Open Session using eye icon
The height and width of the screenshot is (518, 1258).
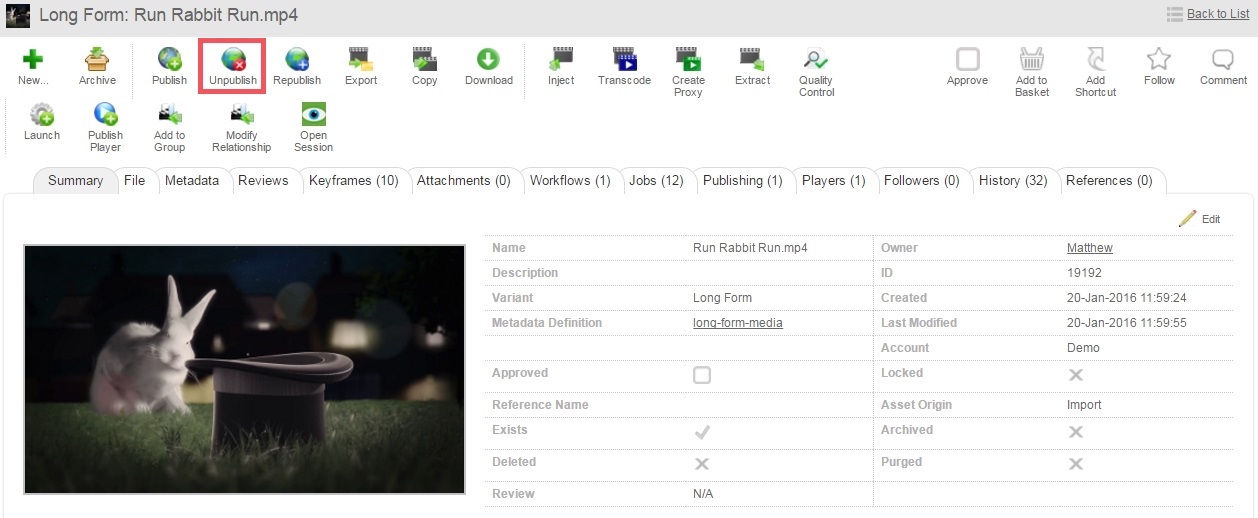click(313, 116)
